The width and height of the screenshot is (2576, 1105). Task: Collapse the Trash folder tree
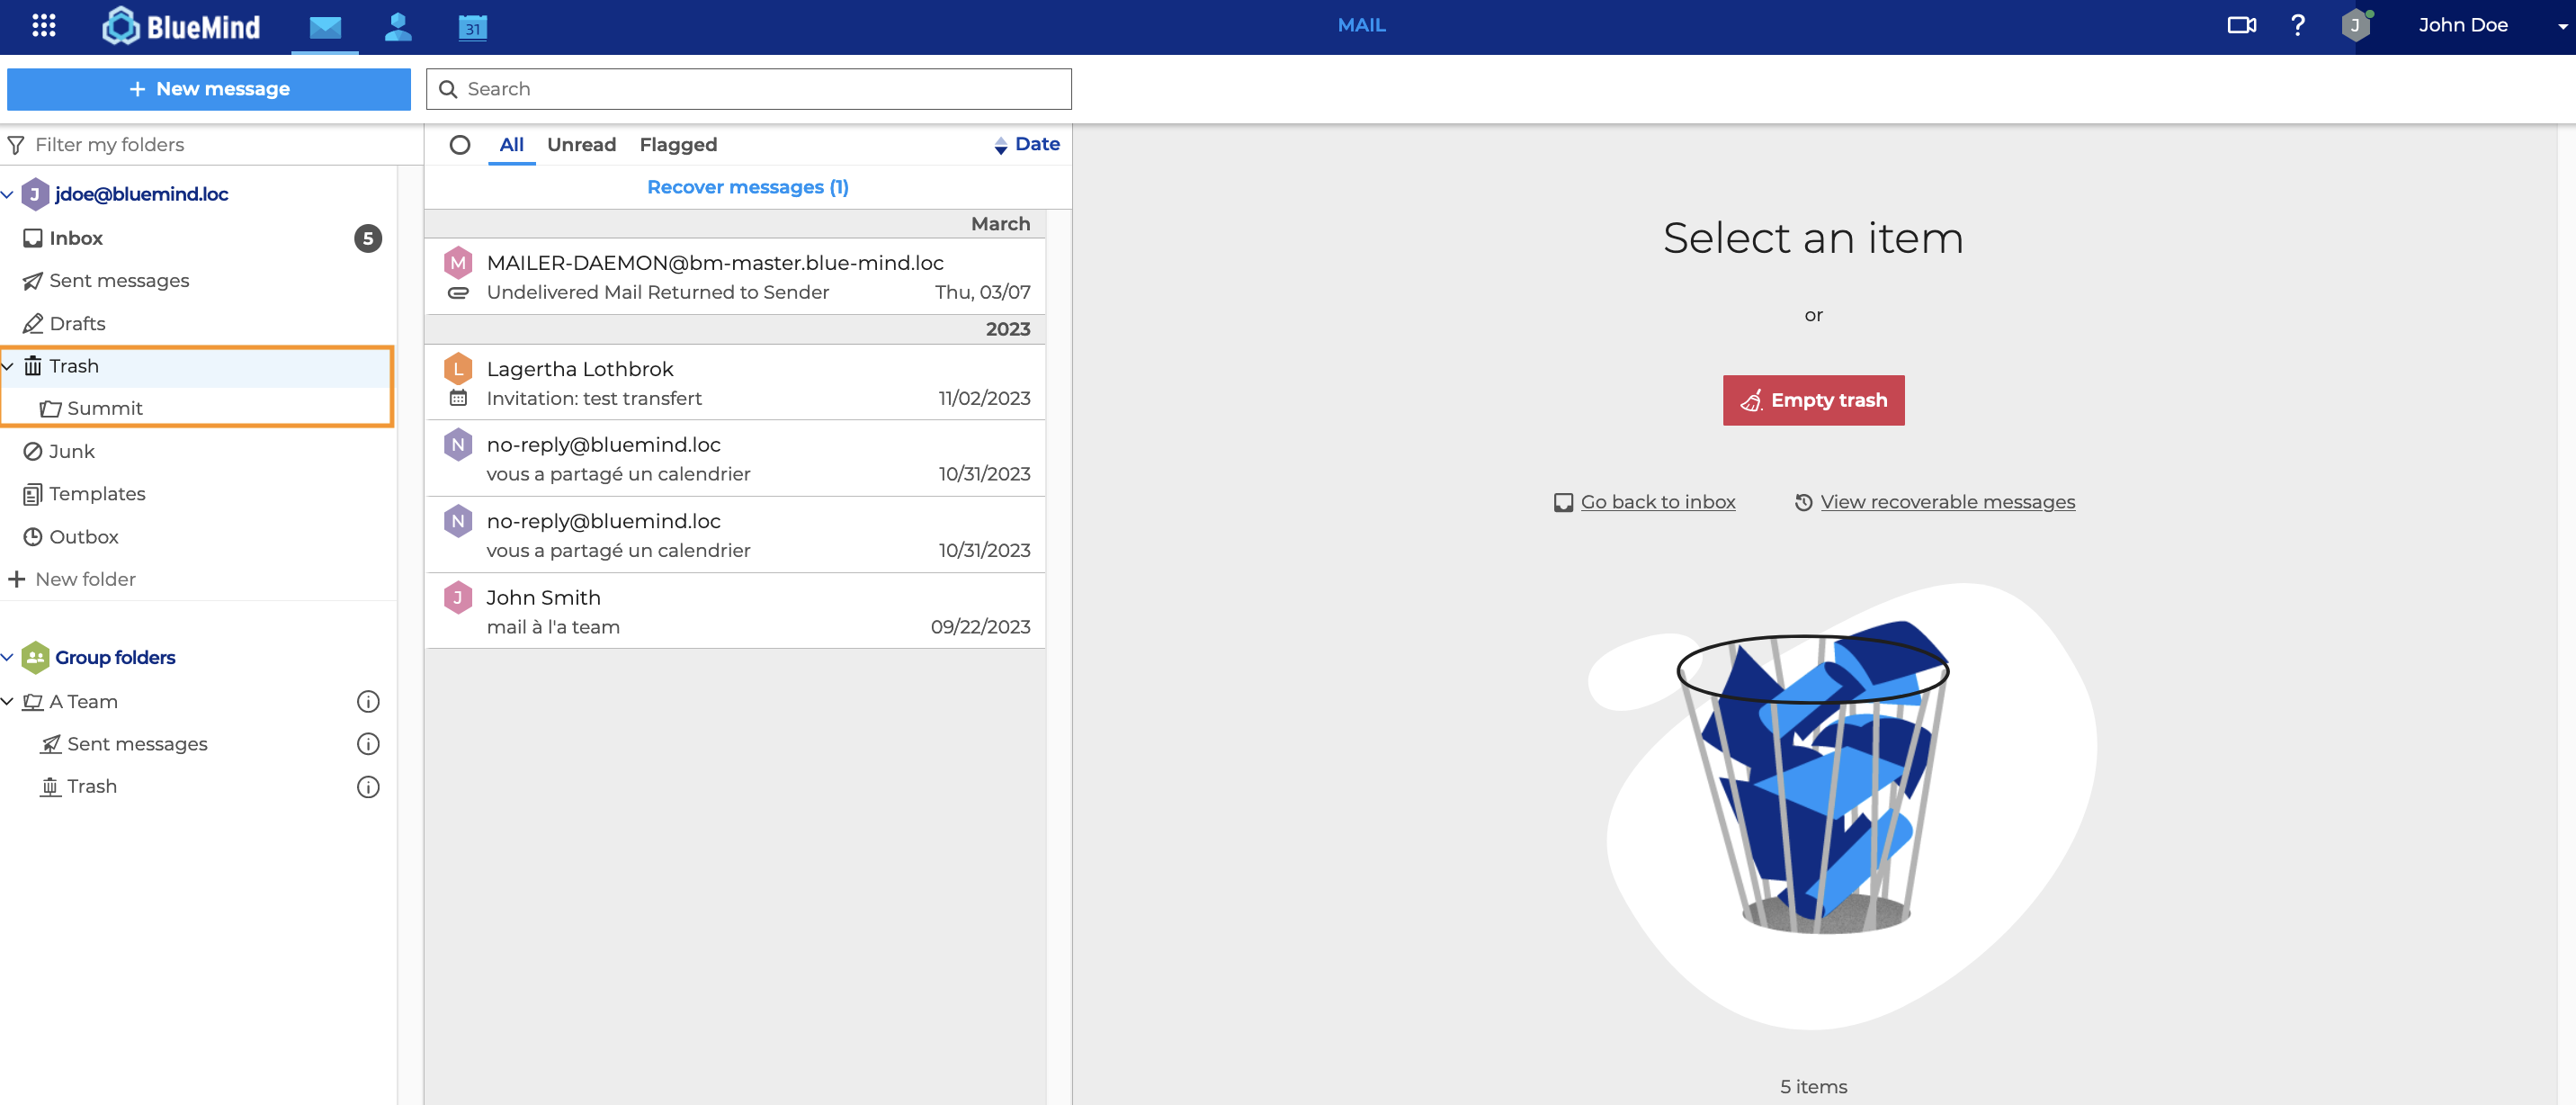(7, 367)
